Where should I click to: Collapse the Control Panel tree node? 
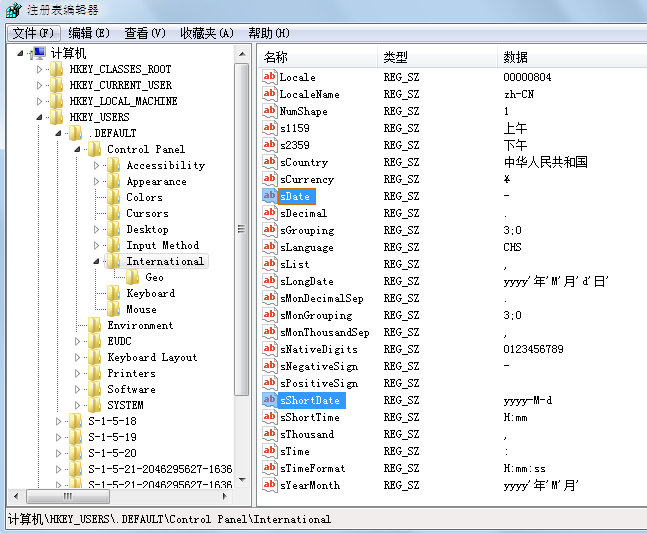point(78,149)
